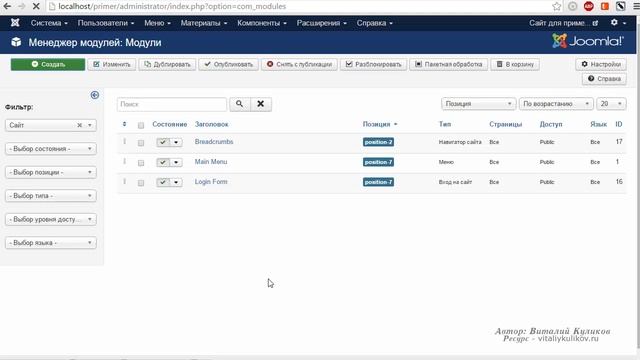Click the drag handle of the Breadcrumbs row

tap(124, 142)
